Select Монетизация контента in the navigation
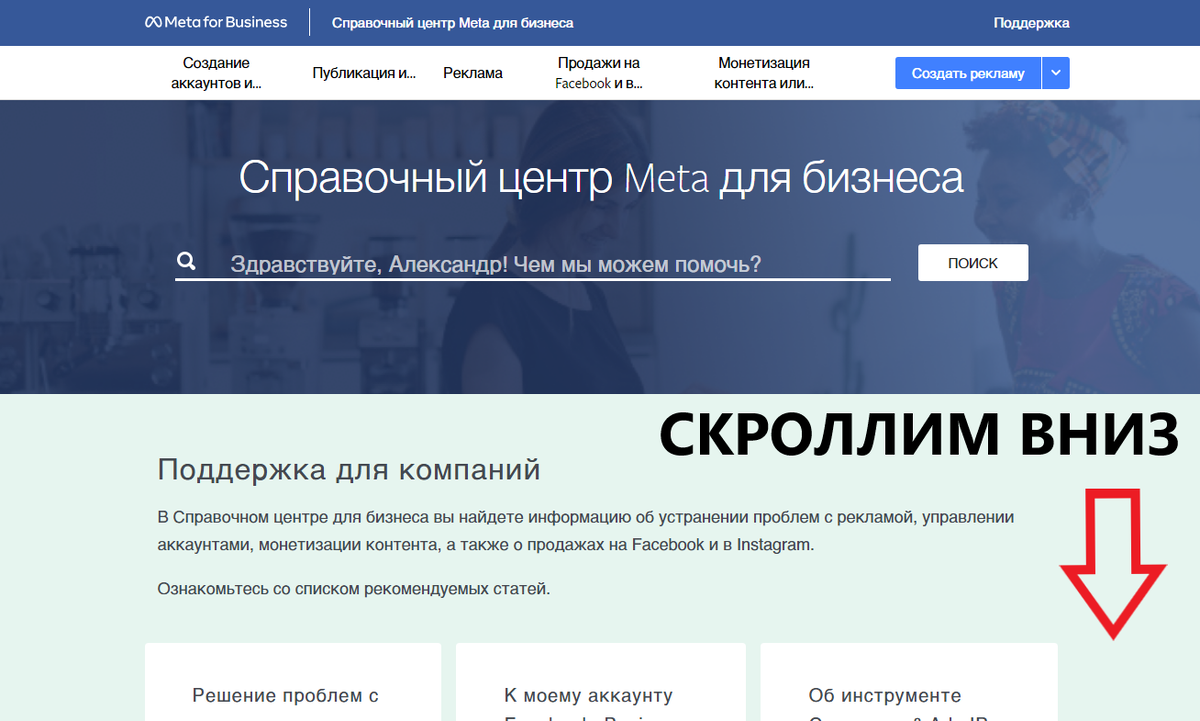Viewport: 1200px width, 721px height. (x=764, y=72)
